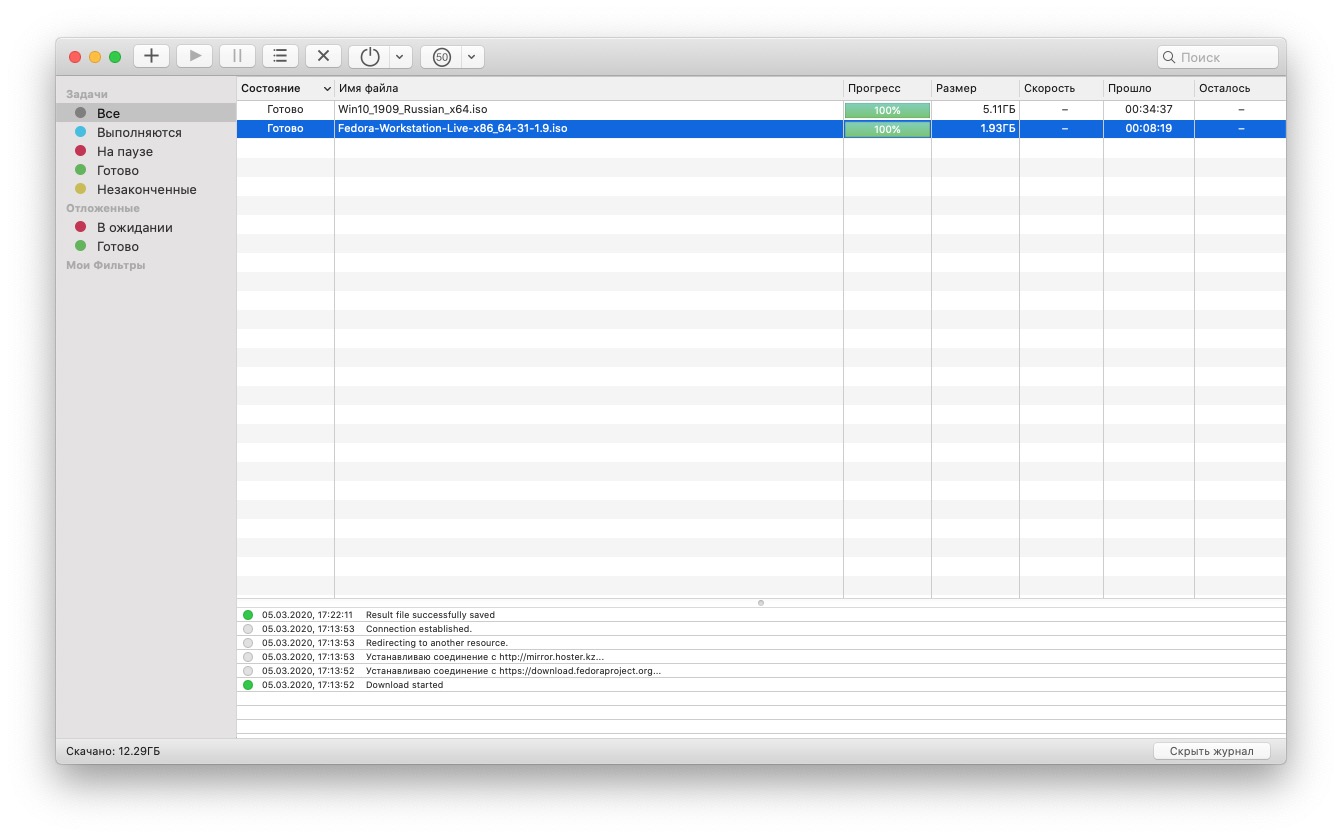Viewport: 1342px width, 838px height.
Task: Open the Состояние column sort chevron
Action: pos(327,89)
